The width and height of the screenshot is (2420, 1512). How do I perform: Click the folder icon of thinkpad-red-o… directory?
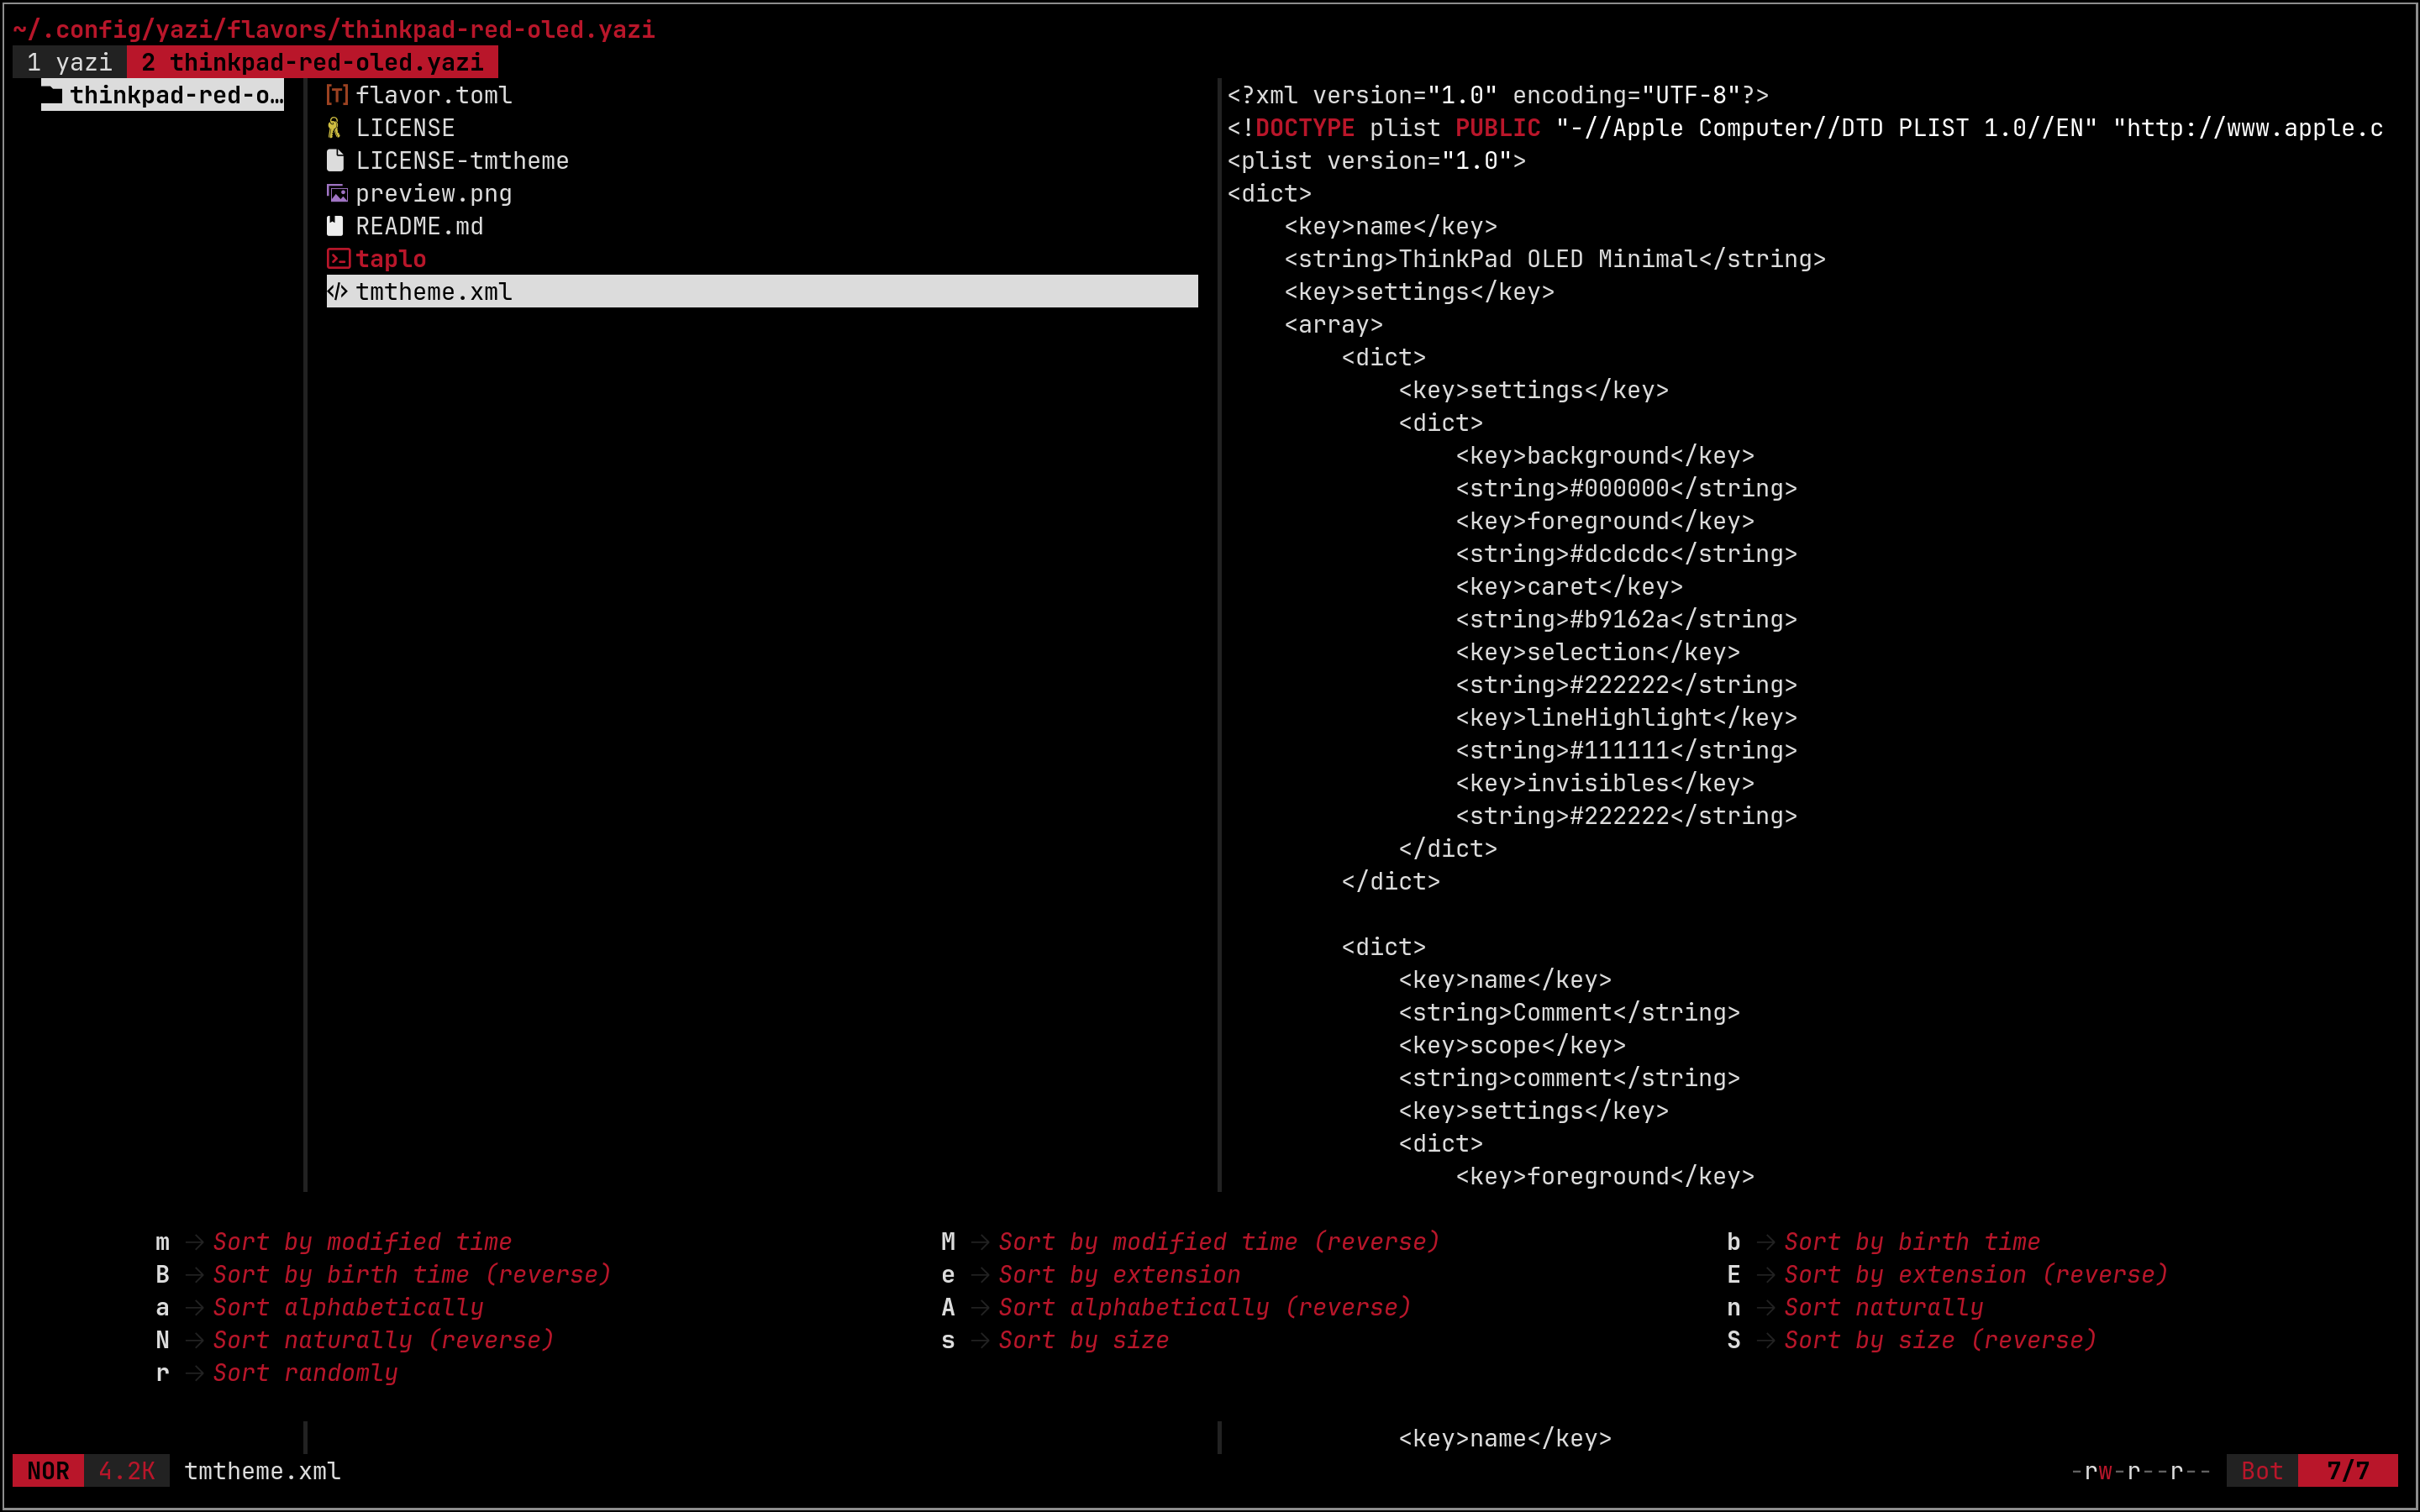pos(52,95)
